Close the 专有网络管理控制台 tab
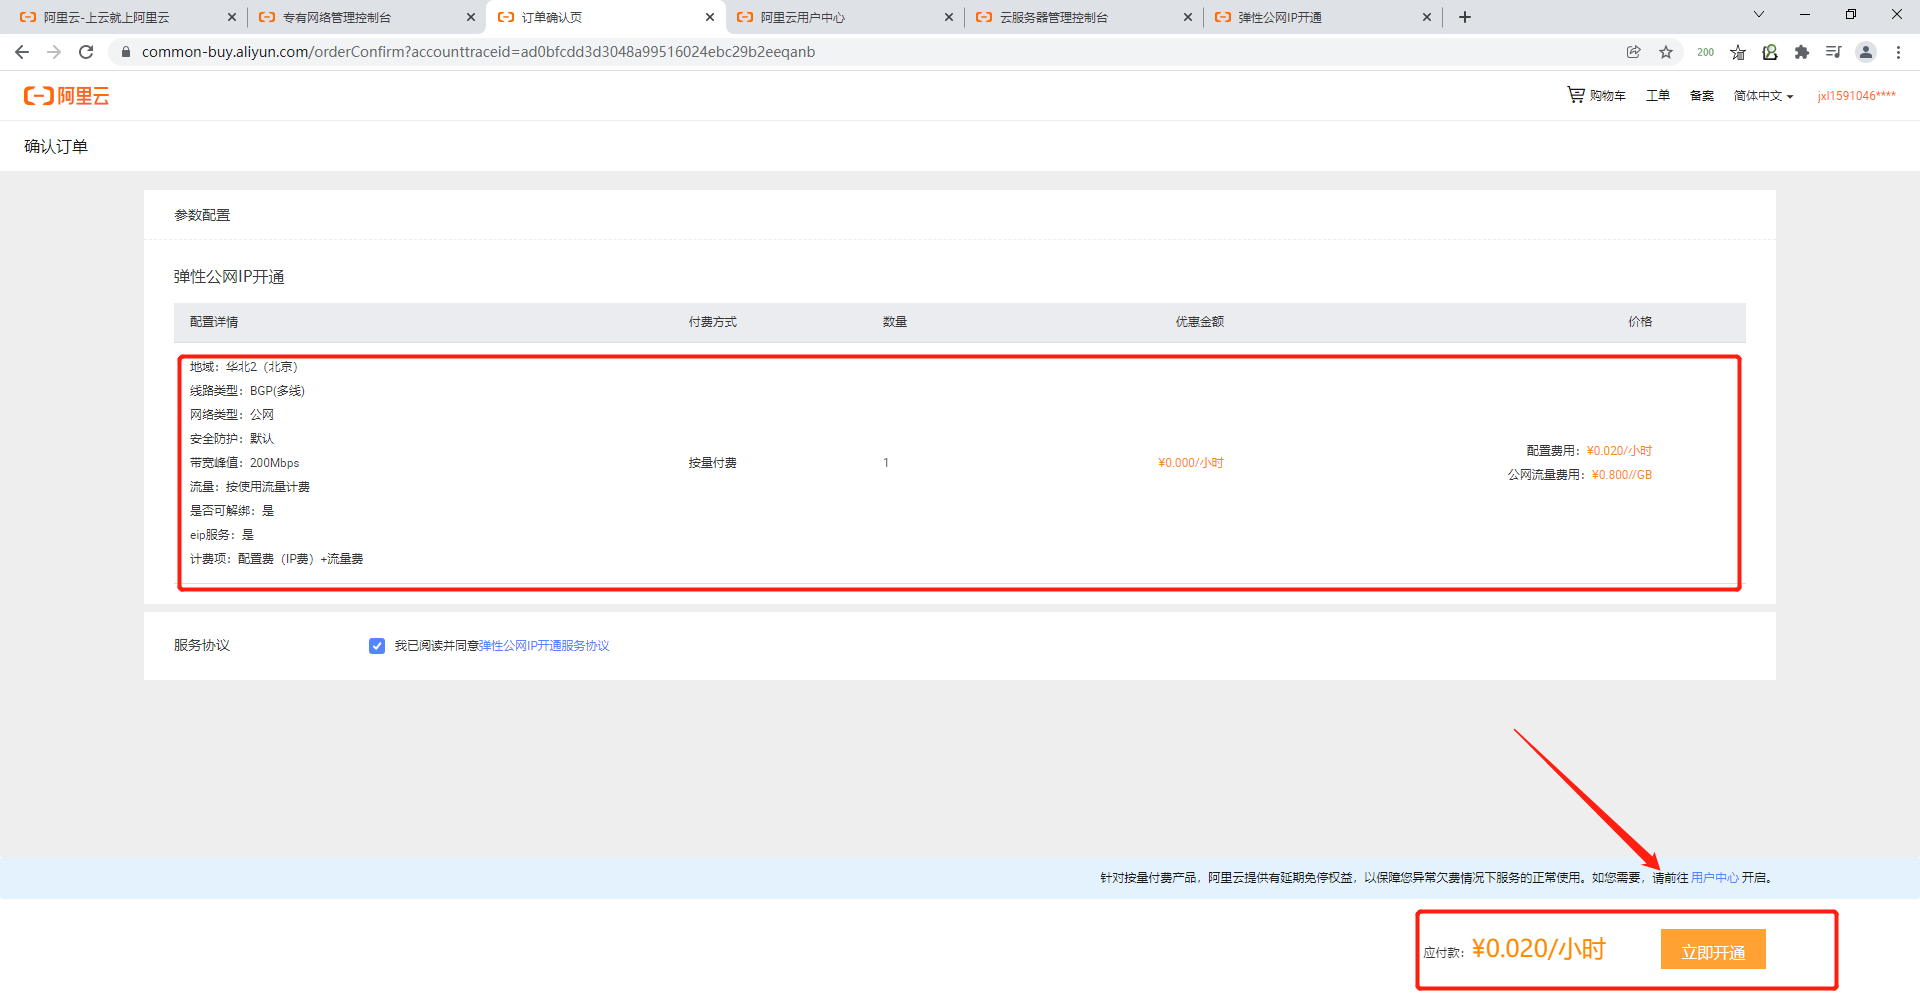 (471, 17)
